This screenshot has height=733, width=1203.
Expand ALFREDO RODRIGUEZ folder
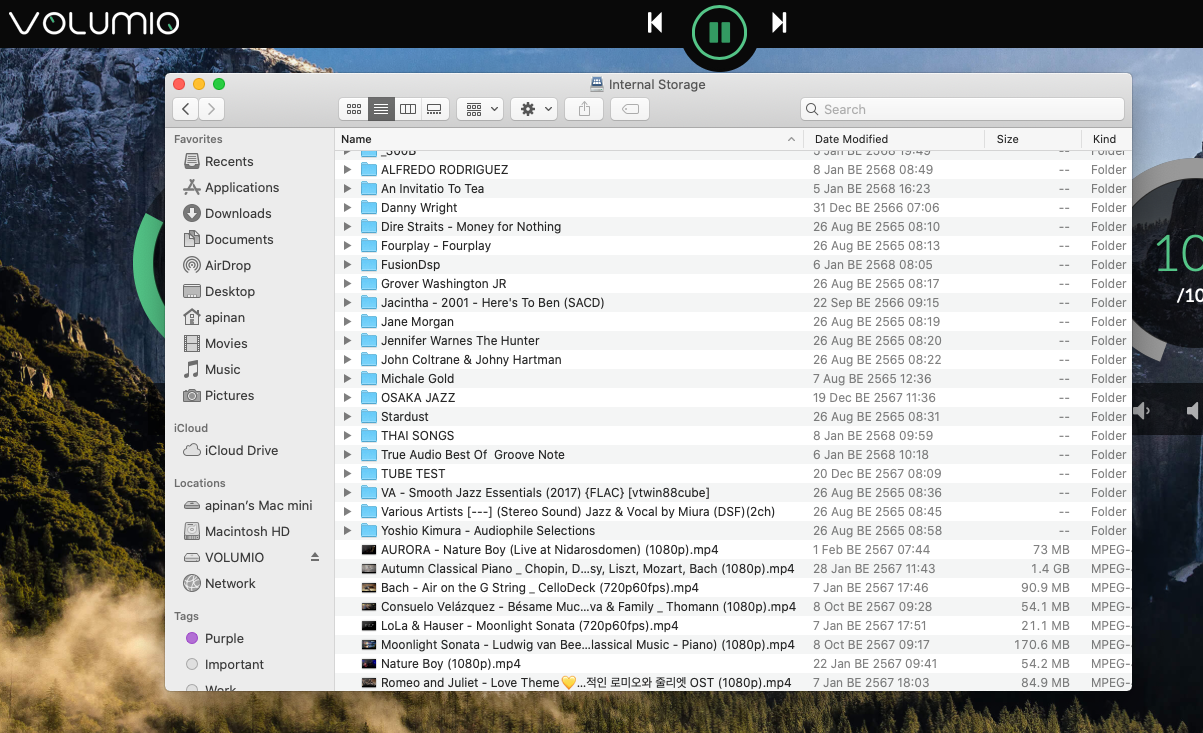[347, 170]
